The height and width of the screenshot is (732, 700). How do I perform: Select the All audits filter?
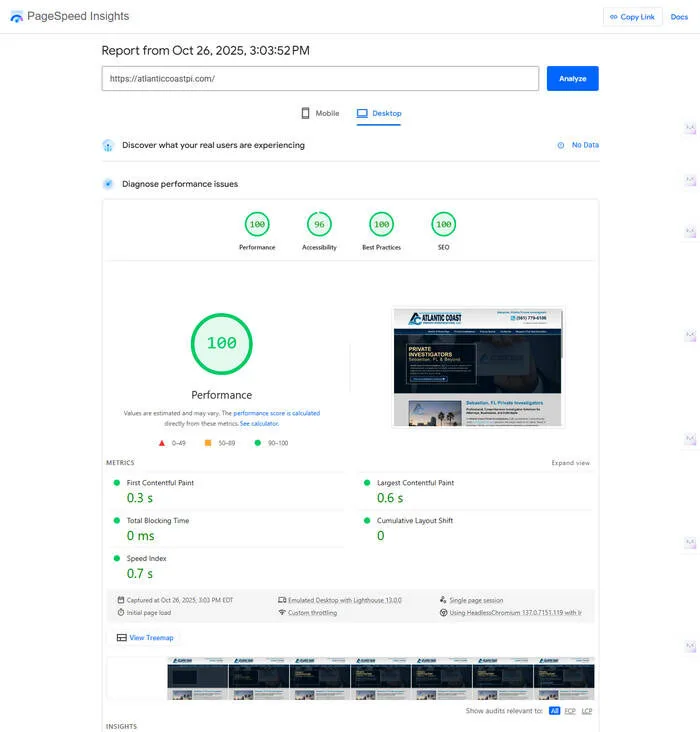click(x=554, y=711)
